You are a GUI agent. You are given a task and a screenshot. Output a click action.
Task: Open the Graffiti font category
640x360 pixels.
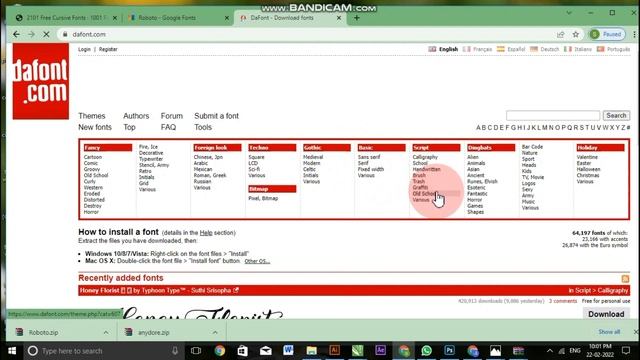[x=420, y=188]
